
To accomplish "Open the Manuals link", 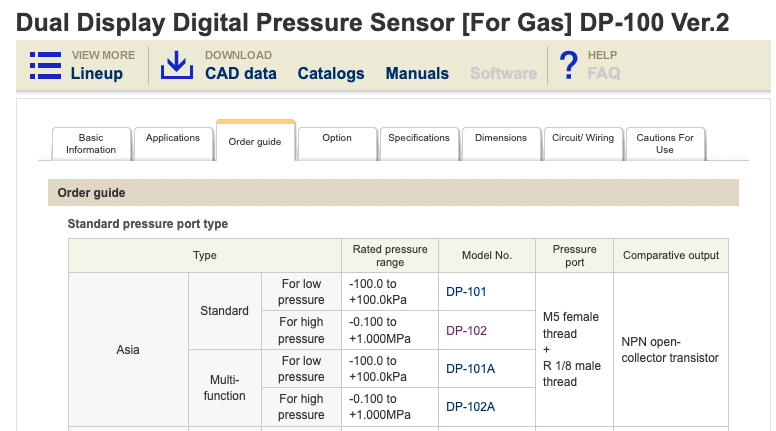I will (x=417, y=73).
